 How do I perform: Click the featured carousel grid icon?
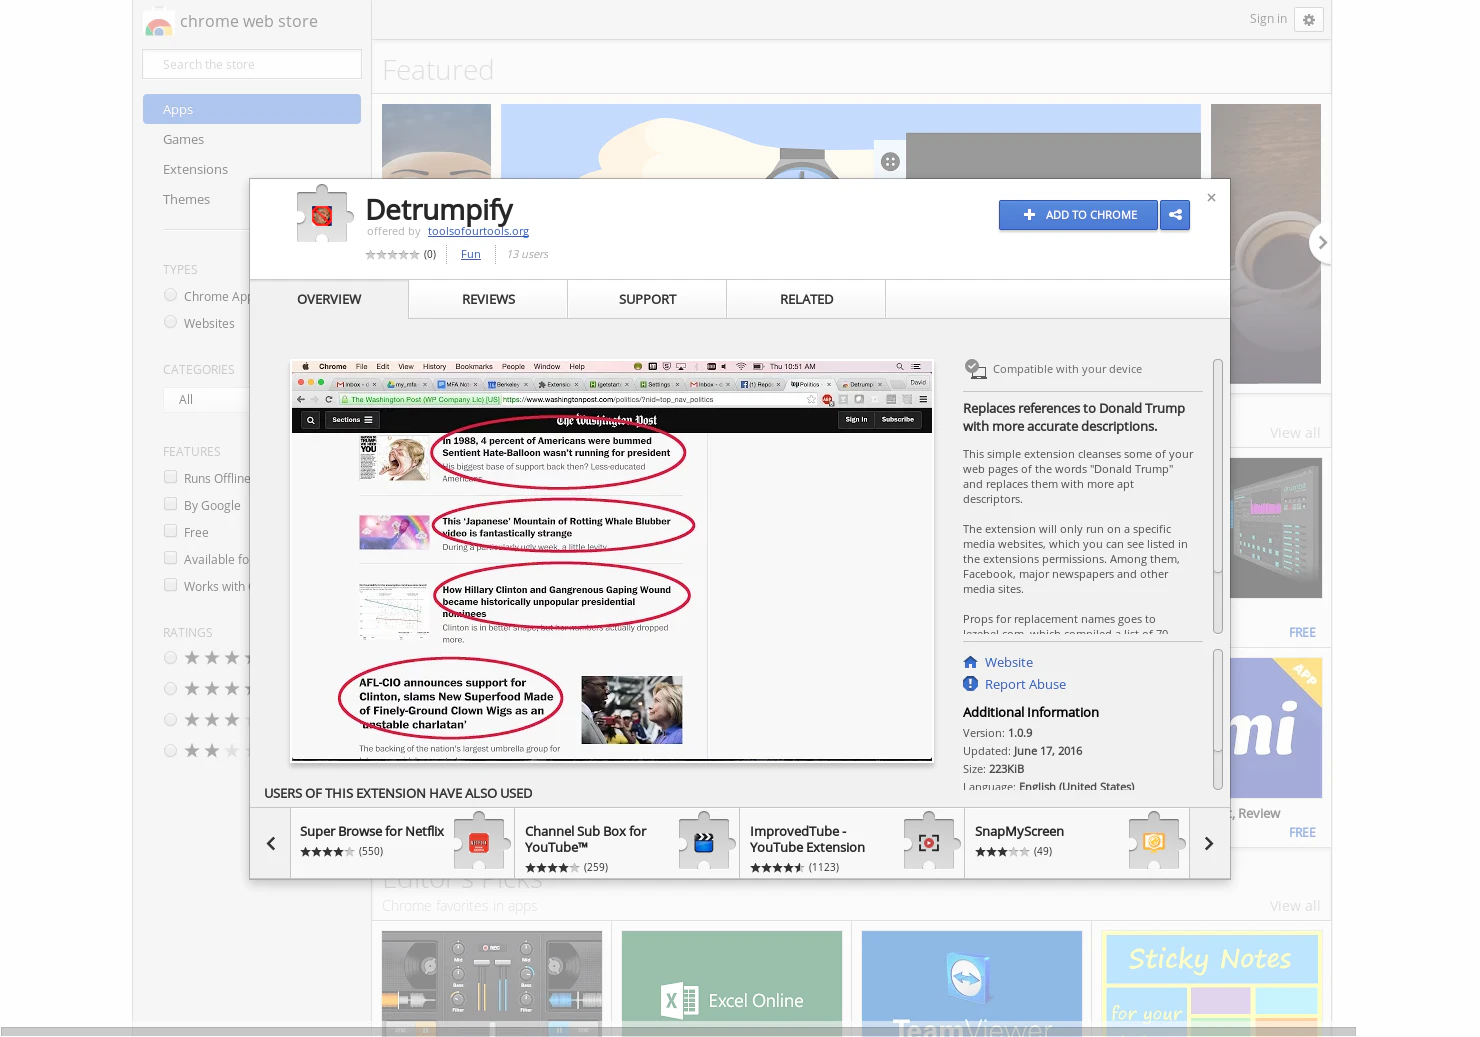coord(890,162)
